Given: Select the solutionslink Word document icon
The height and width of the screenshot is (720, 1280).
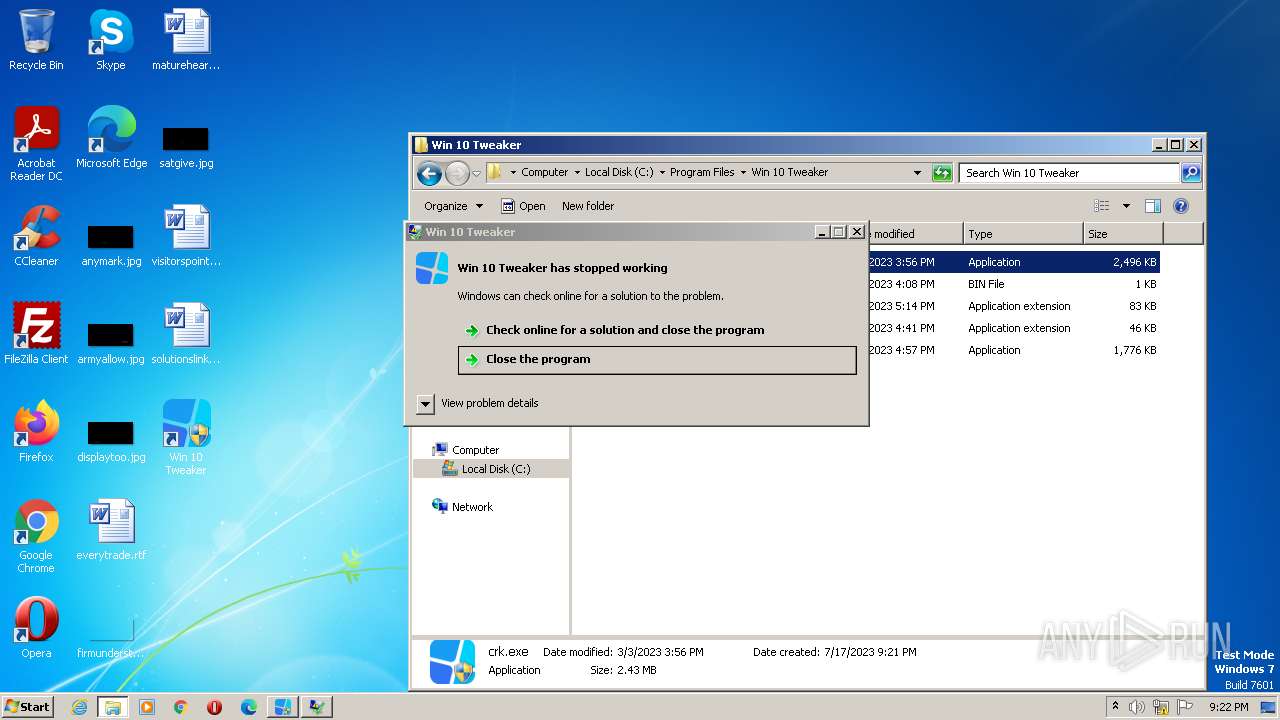Looking at the screenshot, I should tap(186, 334).
